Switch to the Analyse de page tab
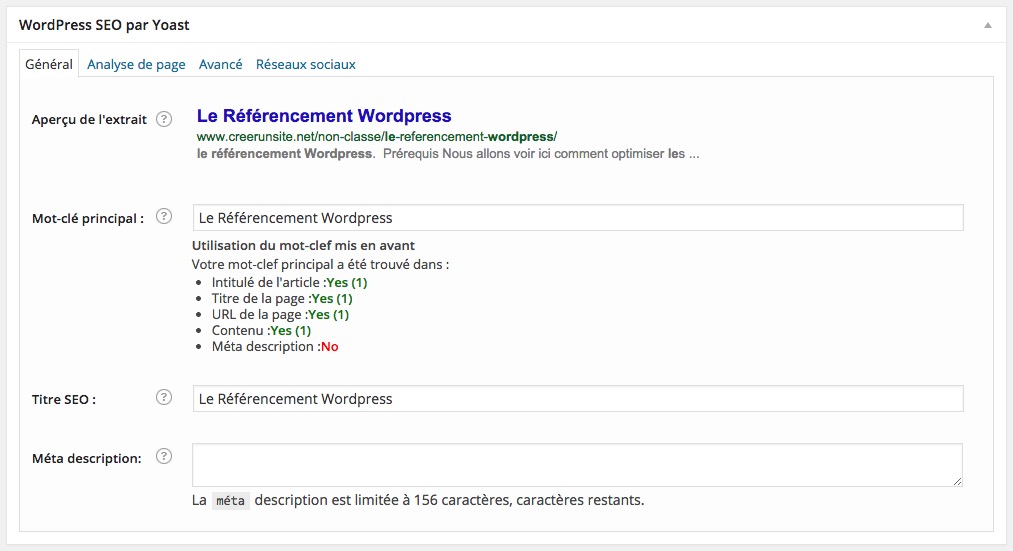The image size is (1013, 551). point(136,65)
